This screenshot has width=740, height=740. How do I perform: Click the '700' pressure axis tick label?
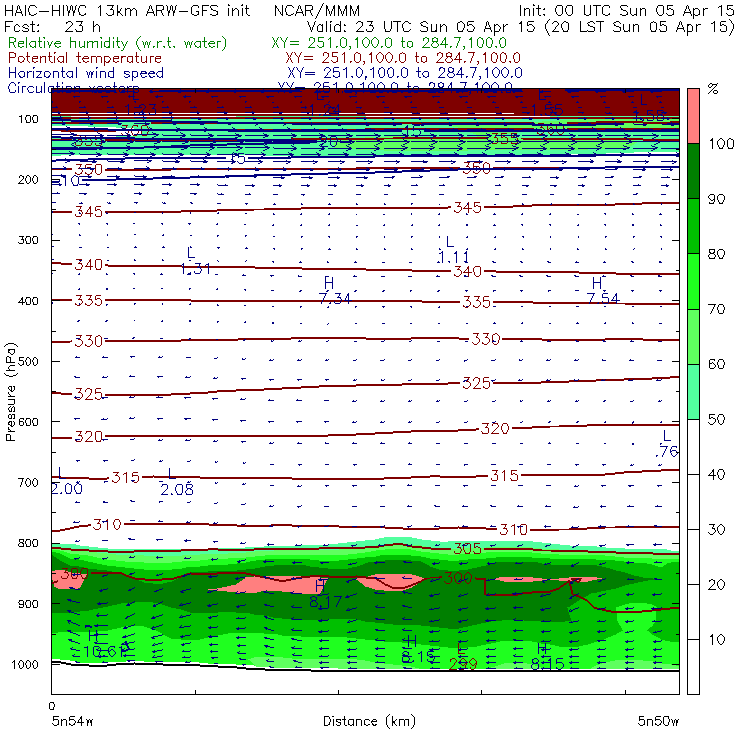tap(28, 482)
